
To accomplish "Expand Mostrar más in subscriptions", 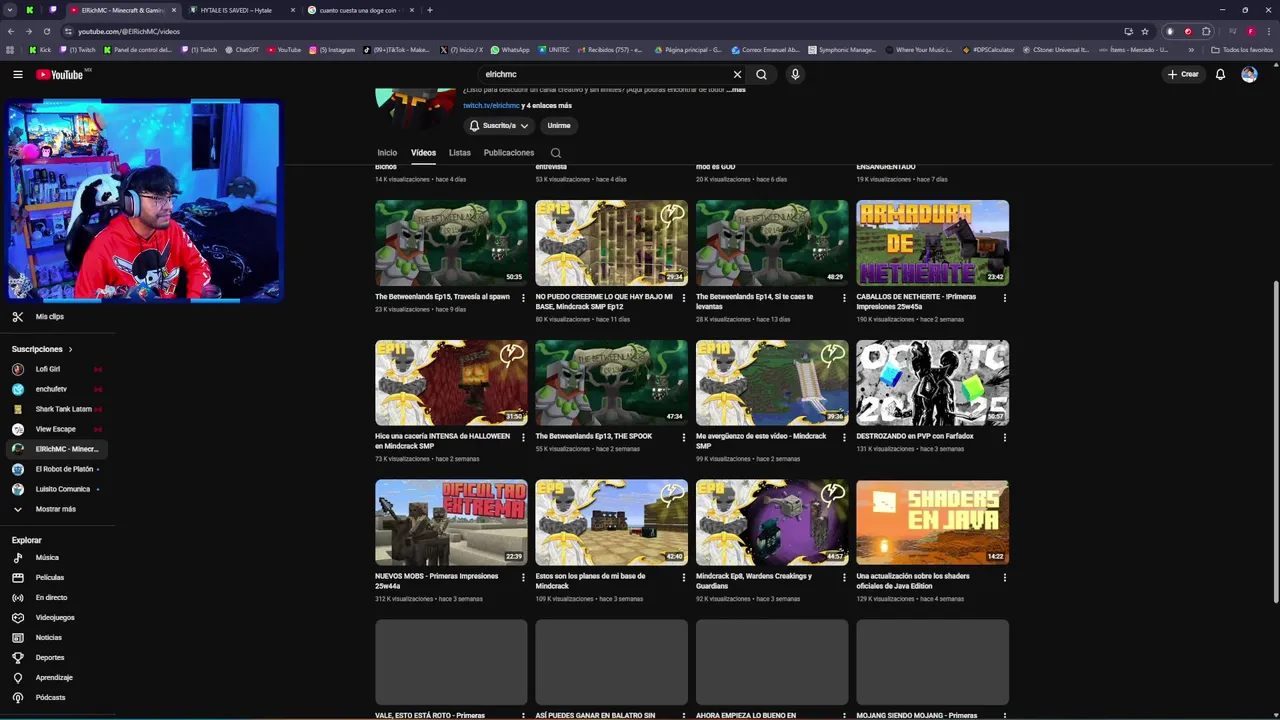I will [x=57, y=509].
